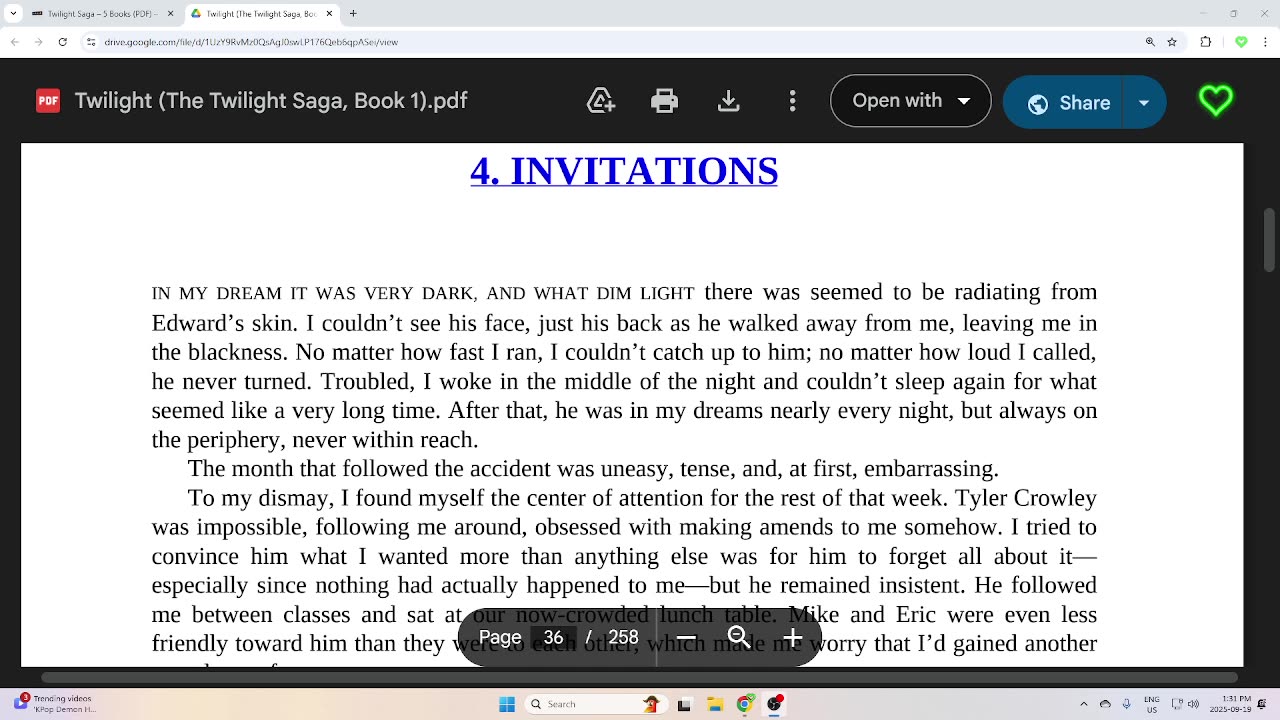Download the Twilight PDF file
Image resolution: width=1280 pixels, height=720 pixels.
729,101
